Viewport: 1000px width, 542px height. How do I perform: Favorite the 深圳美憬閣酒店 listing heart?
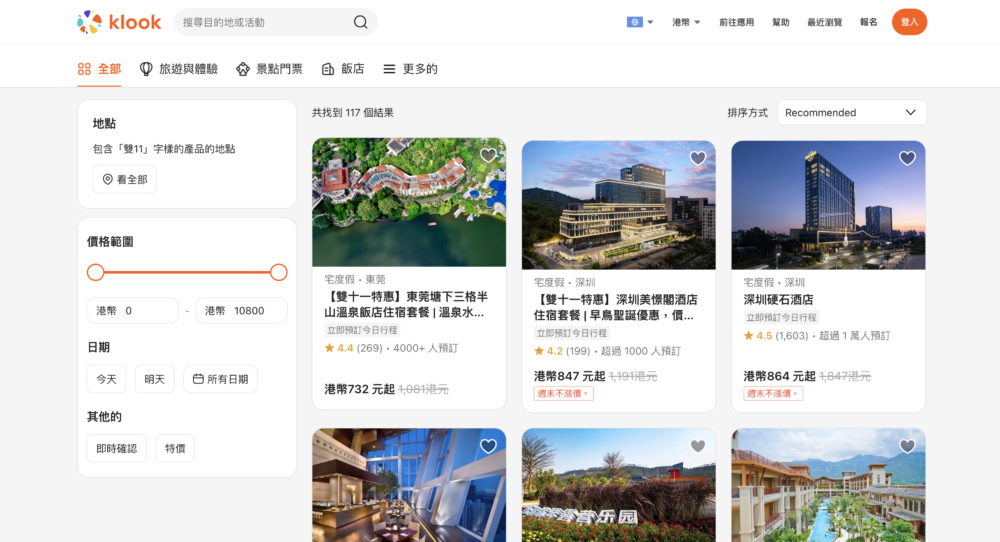(x=698, y=158)
